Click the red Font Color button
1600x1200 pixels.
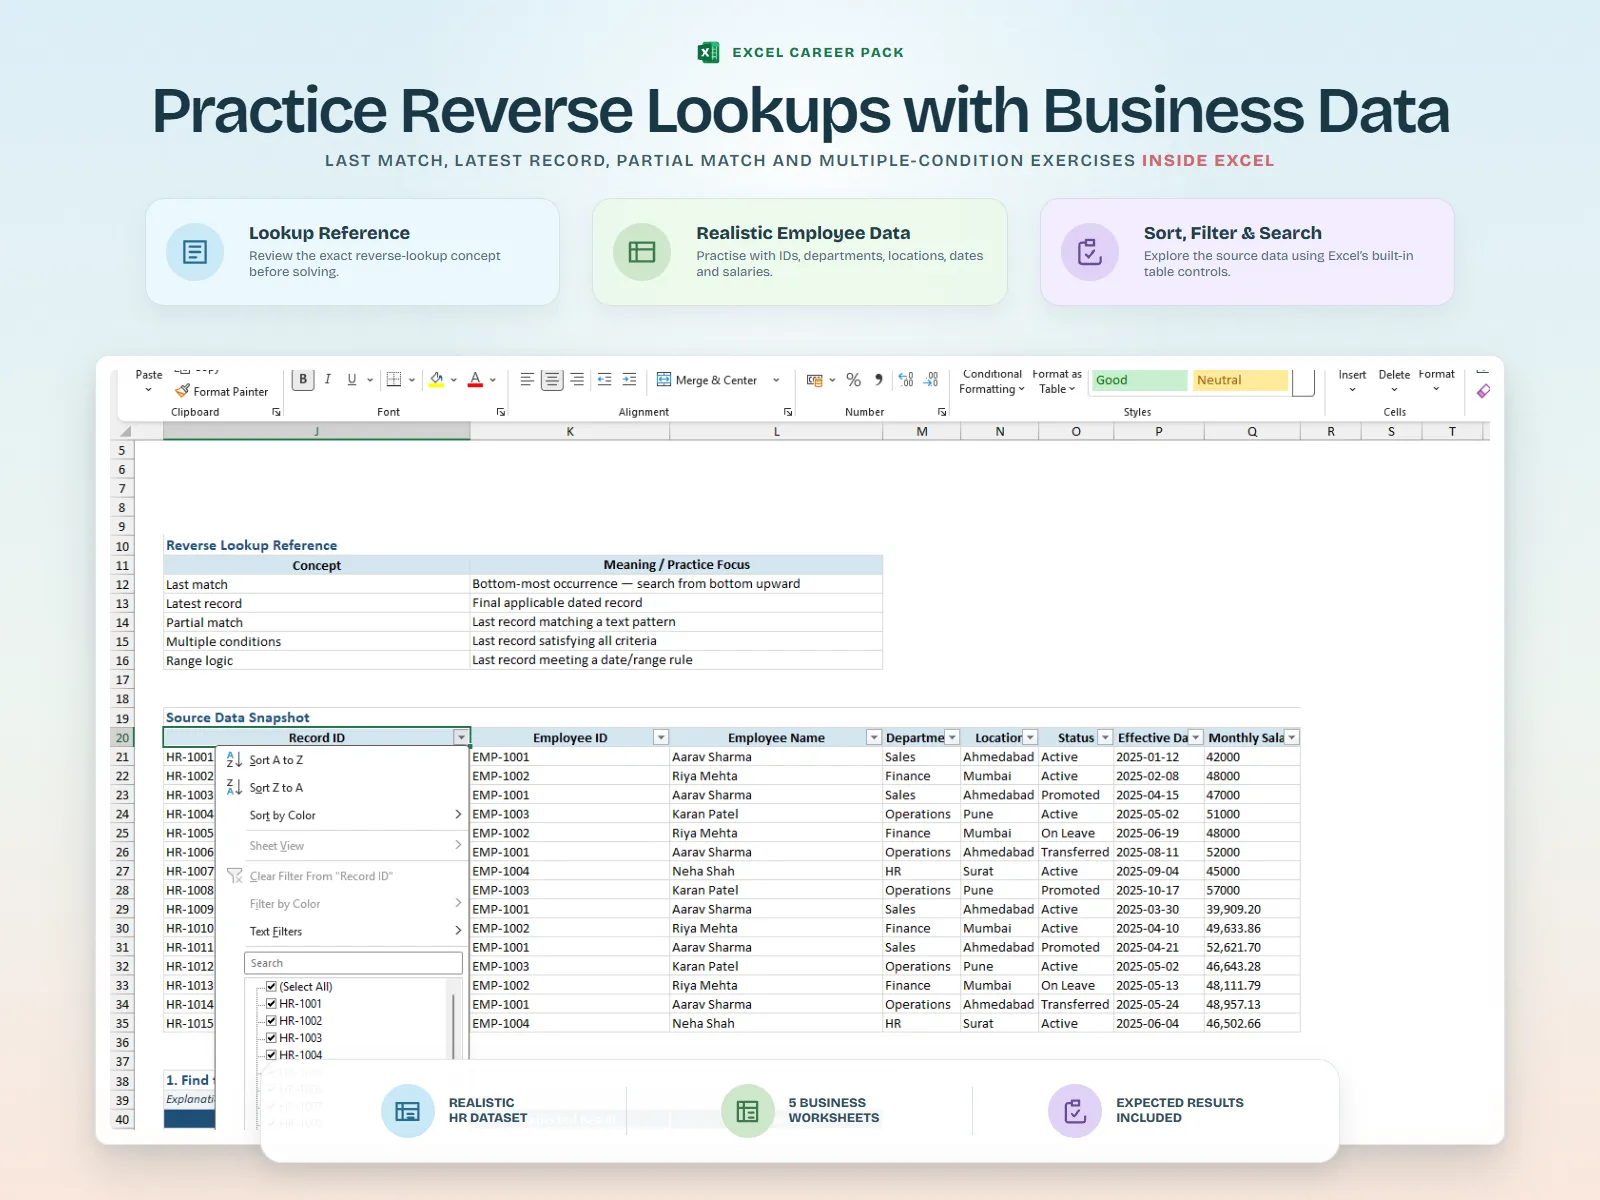click(476, 380)
